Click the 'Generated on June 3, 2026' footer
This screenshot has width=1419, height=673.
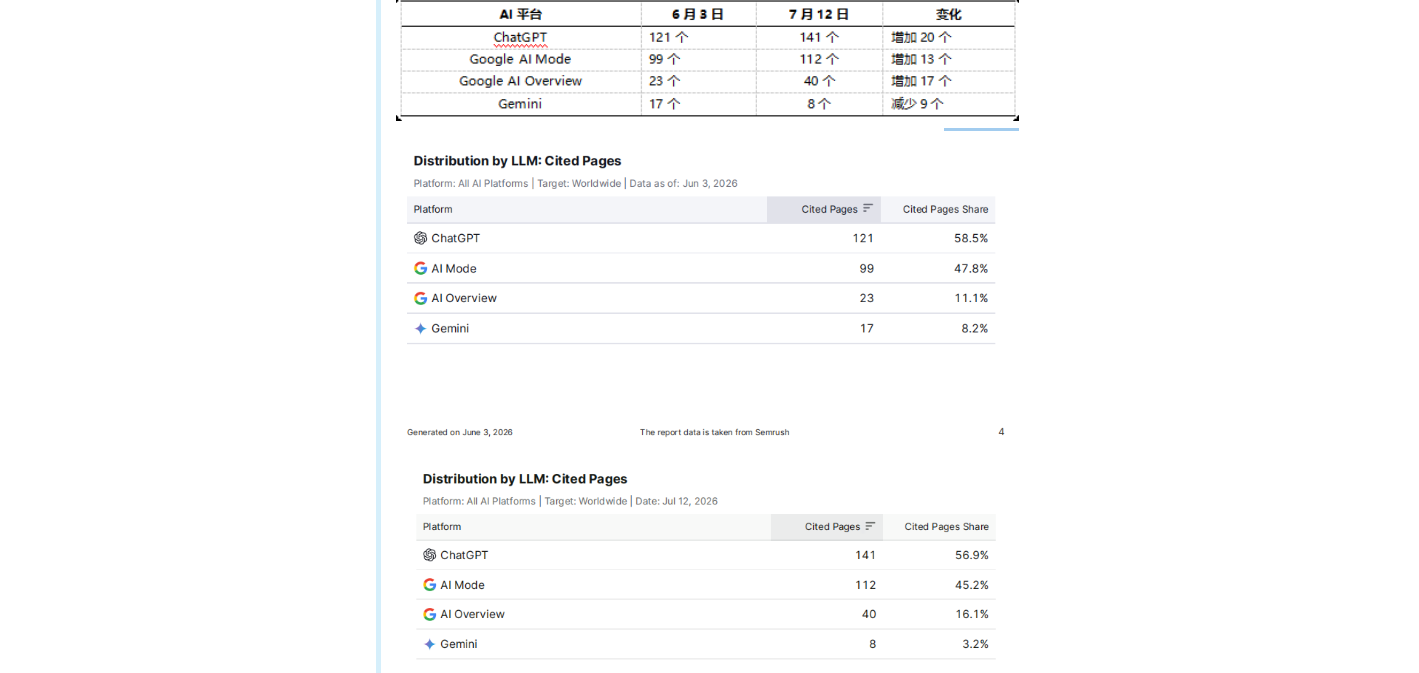tap(460, 432)
